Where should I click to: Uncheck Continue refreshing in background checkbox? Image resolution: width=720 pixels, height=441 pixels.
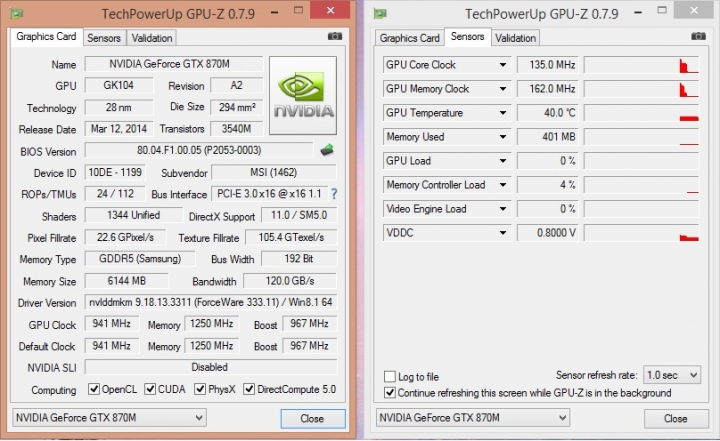pyautogui.click(x=390, y=393)
